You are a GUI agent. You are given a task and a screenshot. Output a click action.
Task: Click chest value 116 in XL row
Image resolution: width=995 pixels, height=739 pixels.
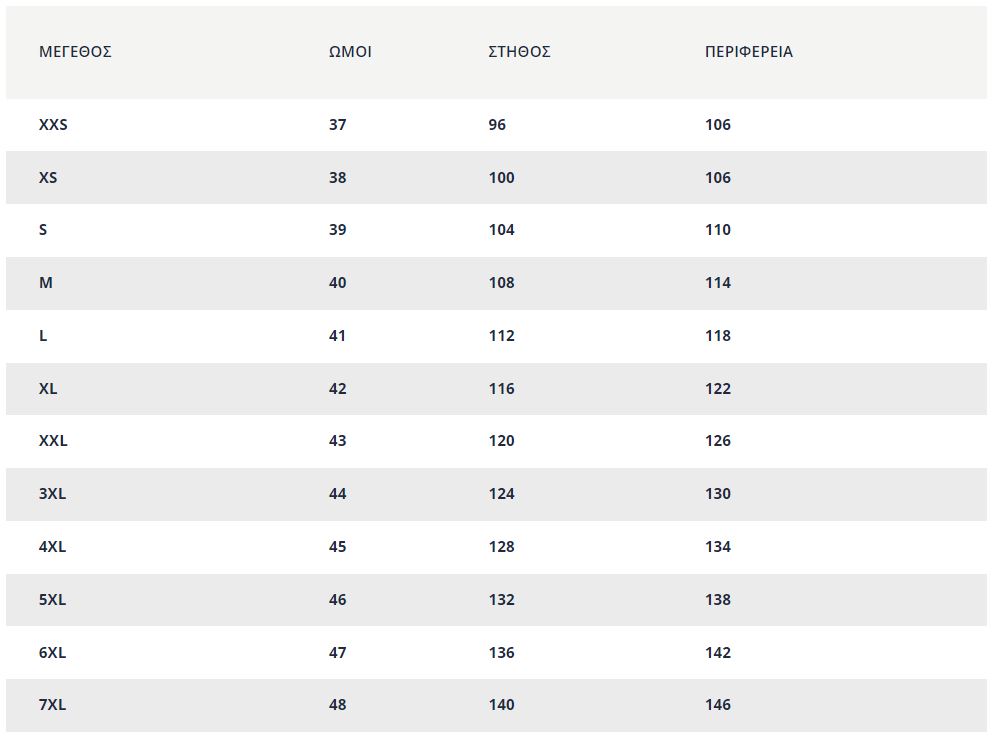click(501, 389)
